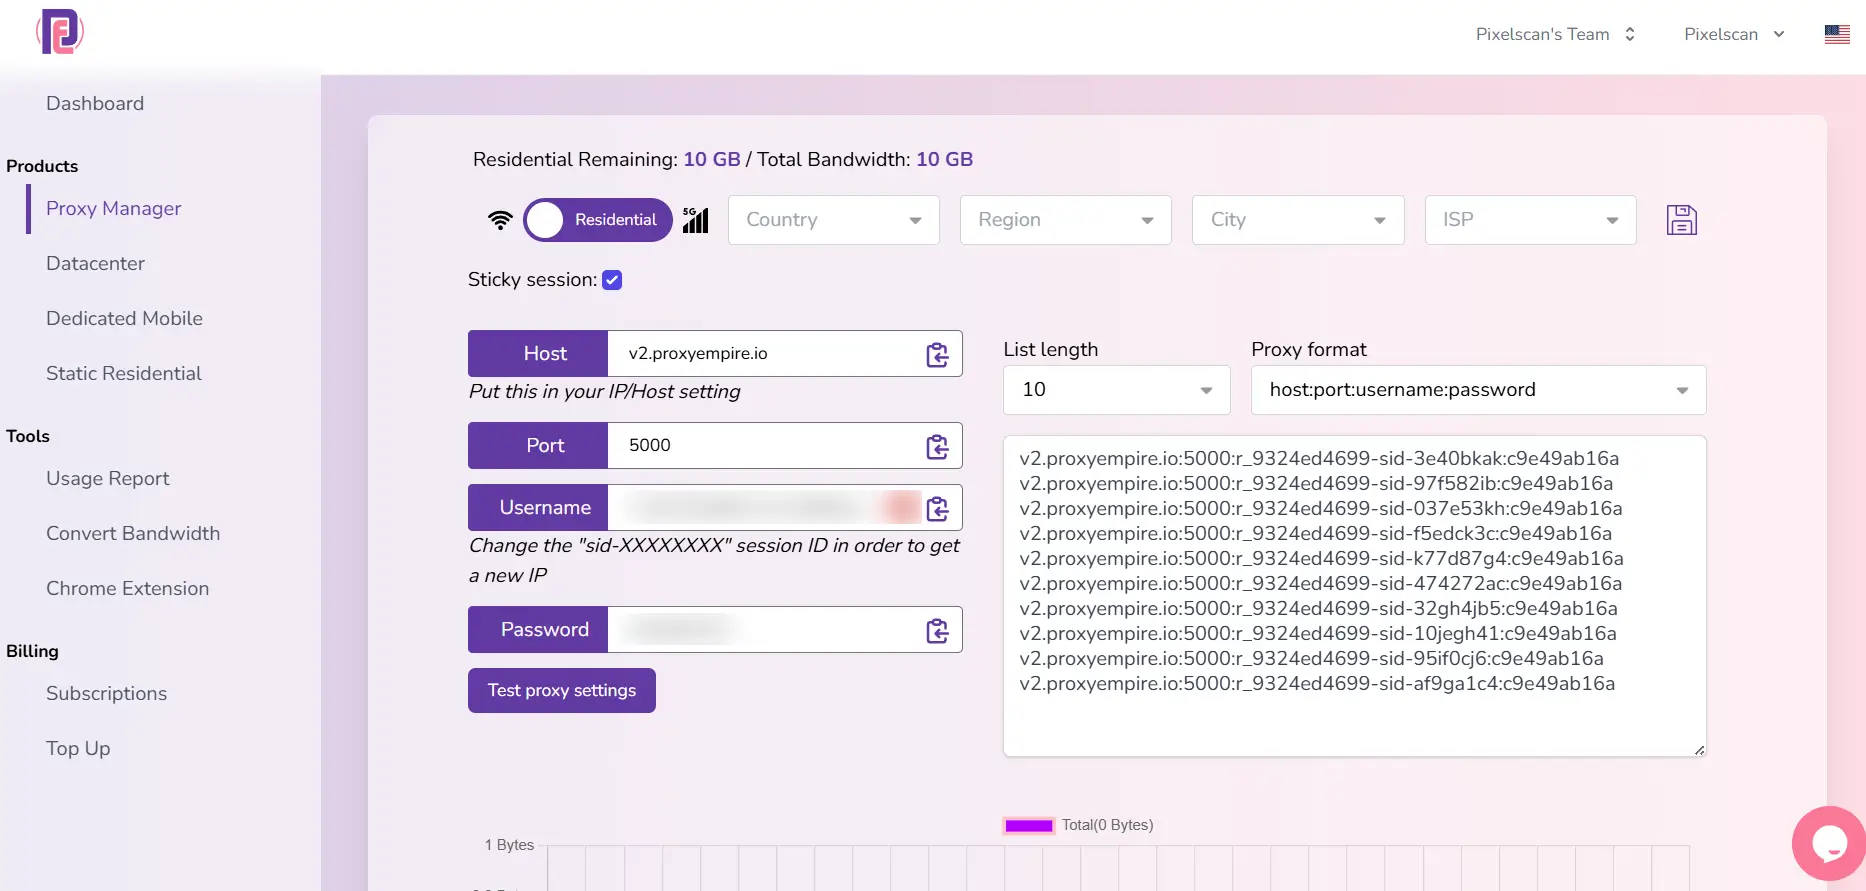This screenshot has width=1866, height=891.
Task: Click proxy line containing sid-10jegh41
Action: (x=1318, y=633)
